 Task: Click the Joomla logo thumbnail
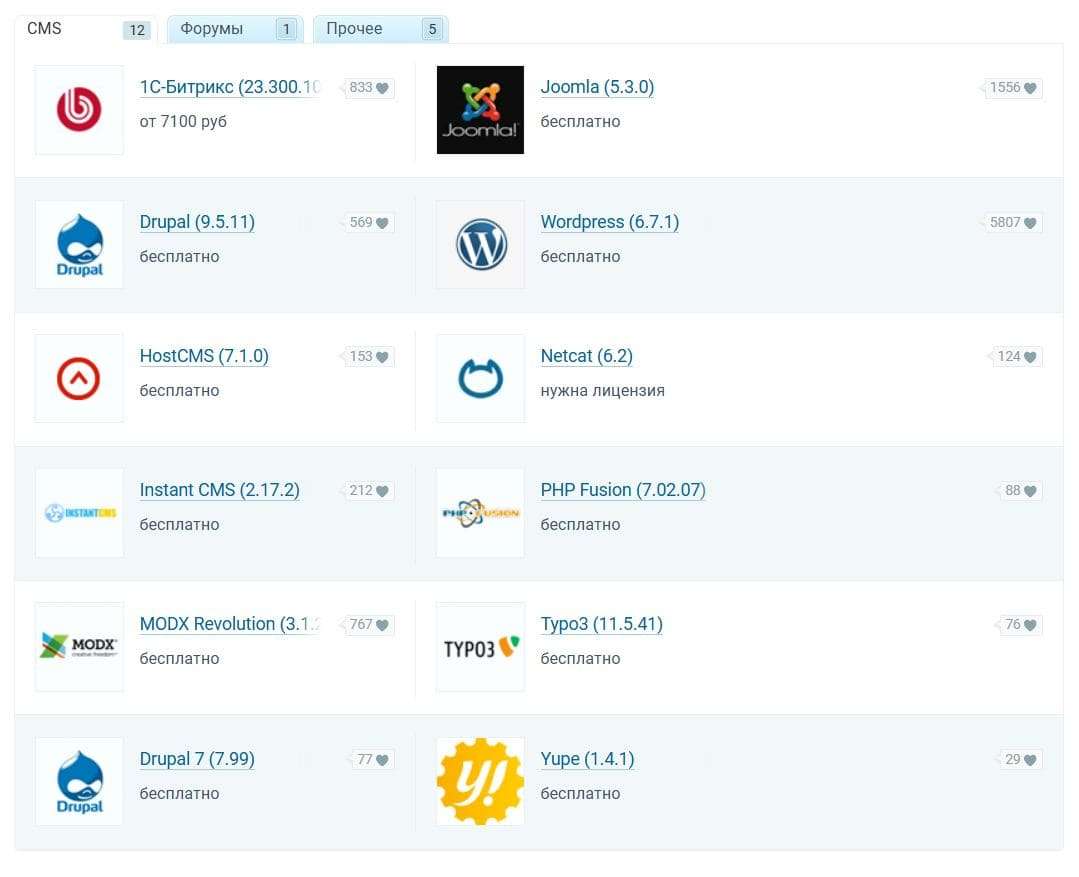tap(480, 109)
